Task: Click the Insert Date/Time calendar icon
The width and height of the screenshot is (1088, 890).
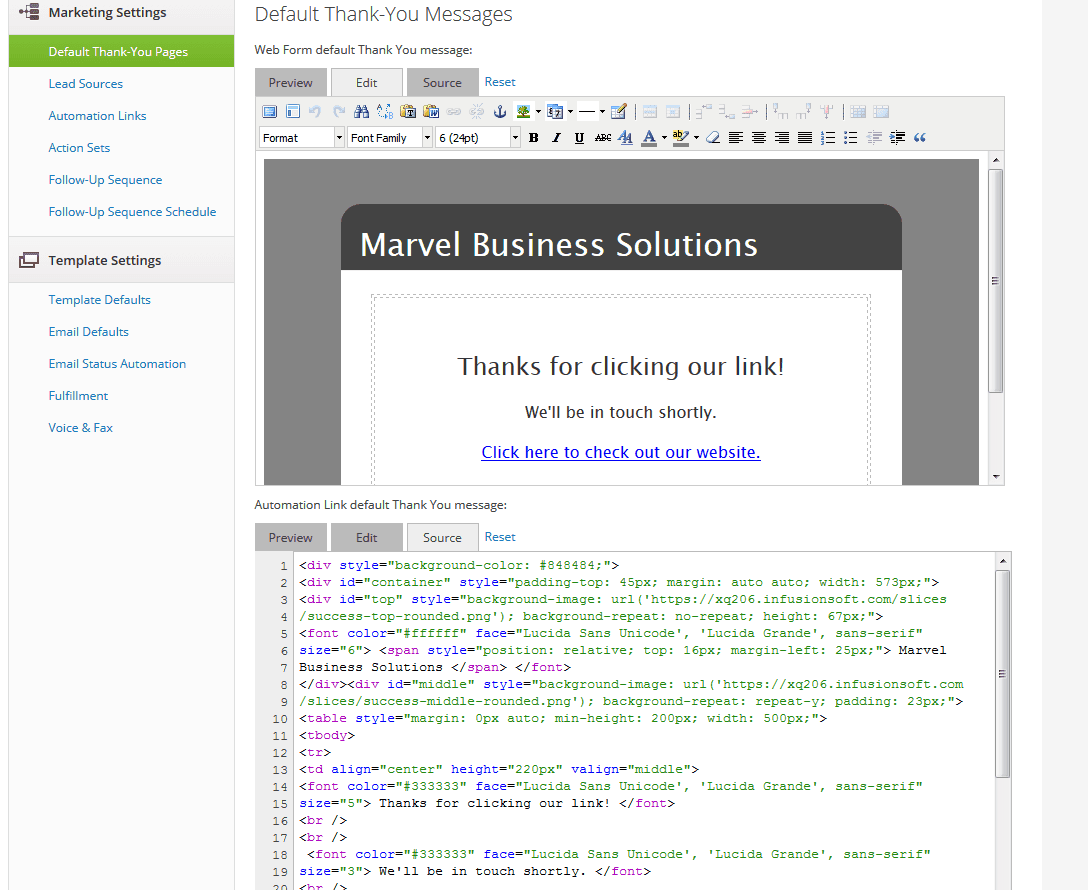Action: coord(555,112)
